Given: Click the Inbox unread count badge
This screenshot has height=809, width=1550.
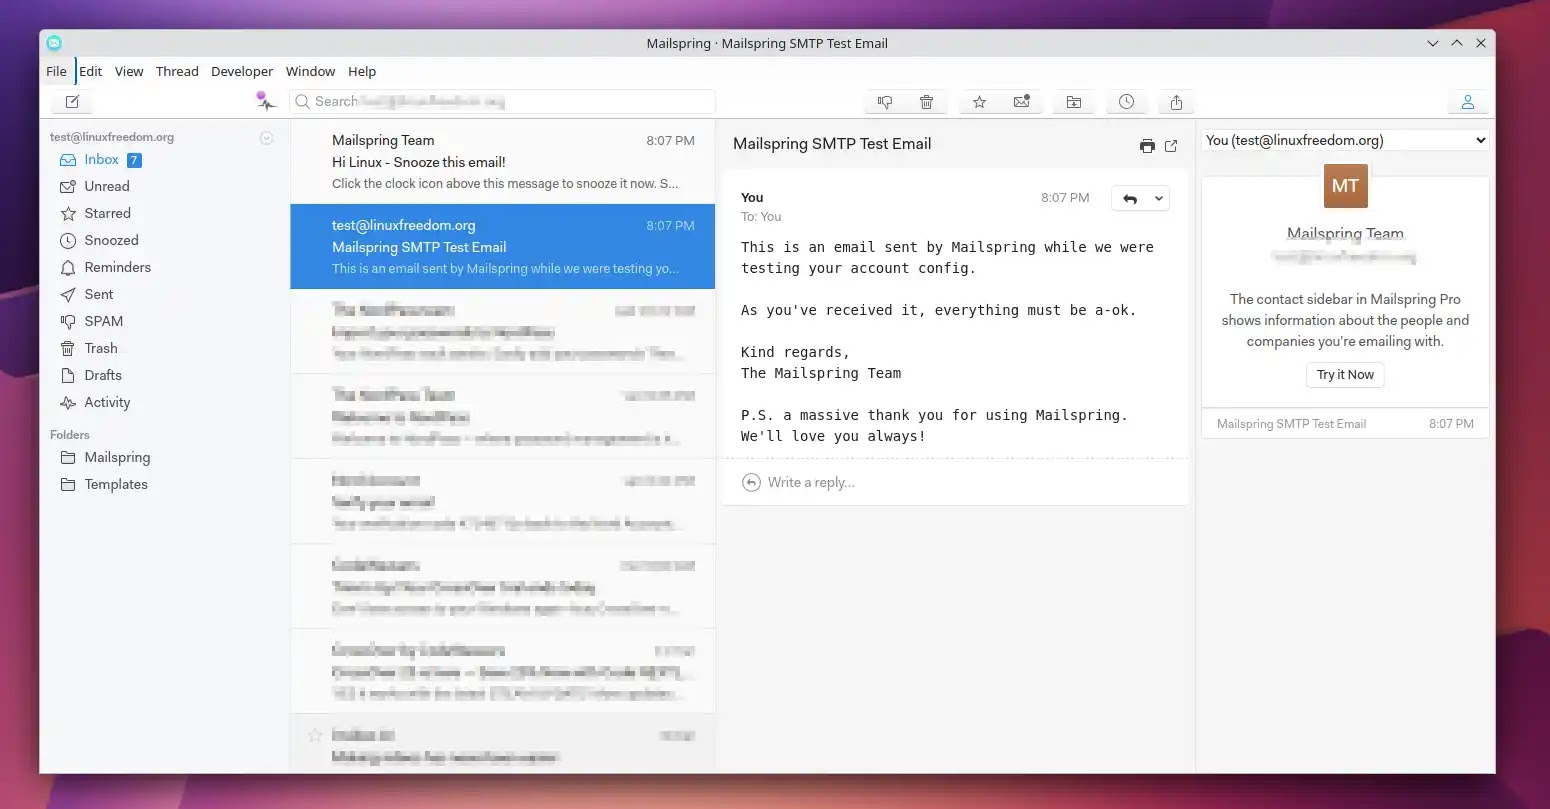Looking at the screenshot, I should [x=134, y=160].
